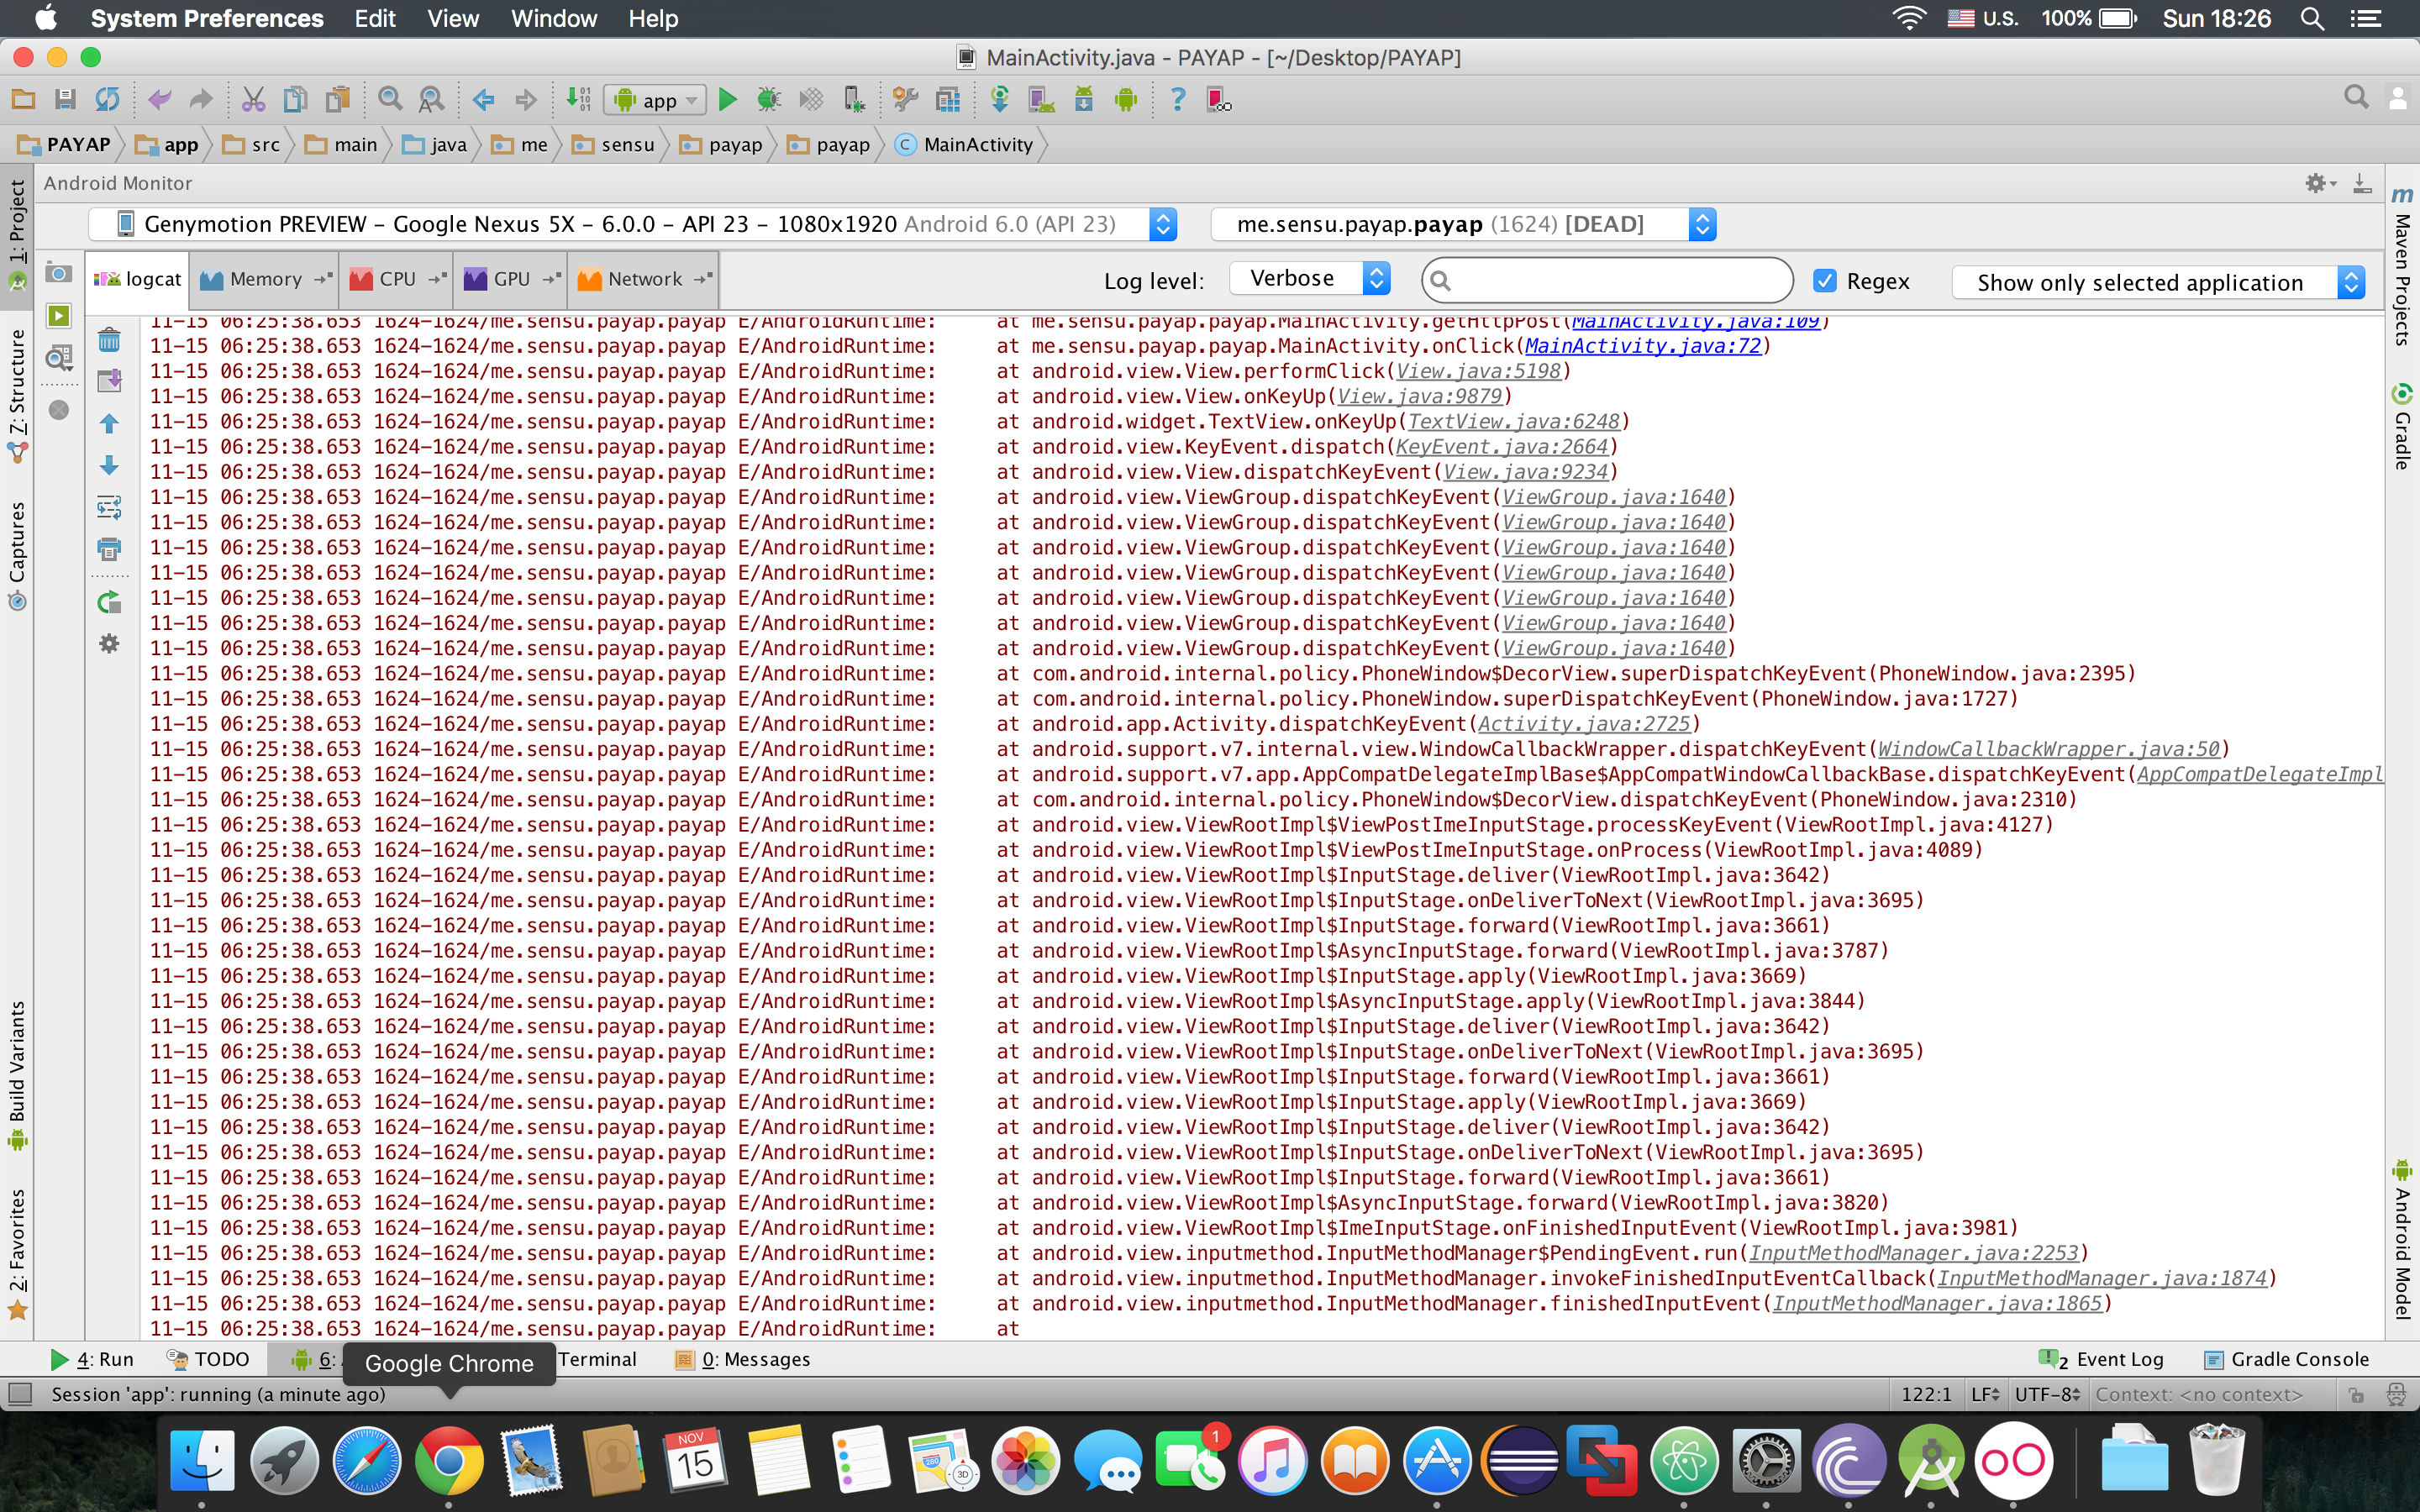2420x1512 pixels.
Task: Open the device selector dropdown
Action: [632, 224]
